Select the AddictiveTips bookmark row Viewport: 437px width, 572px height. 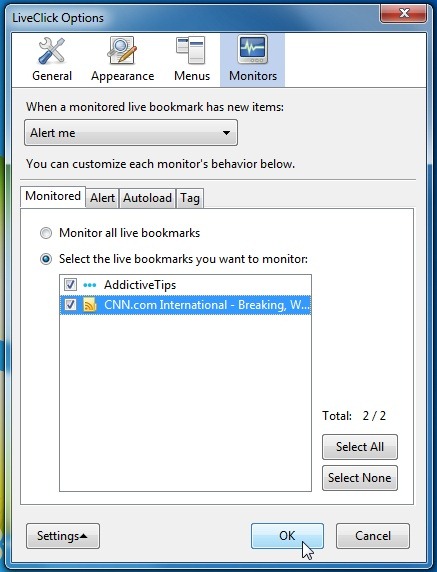[185, 285]
